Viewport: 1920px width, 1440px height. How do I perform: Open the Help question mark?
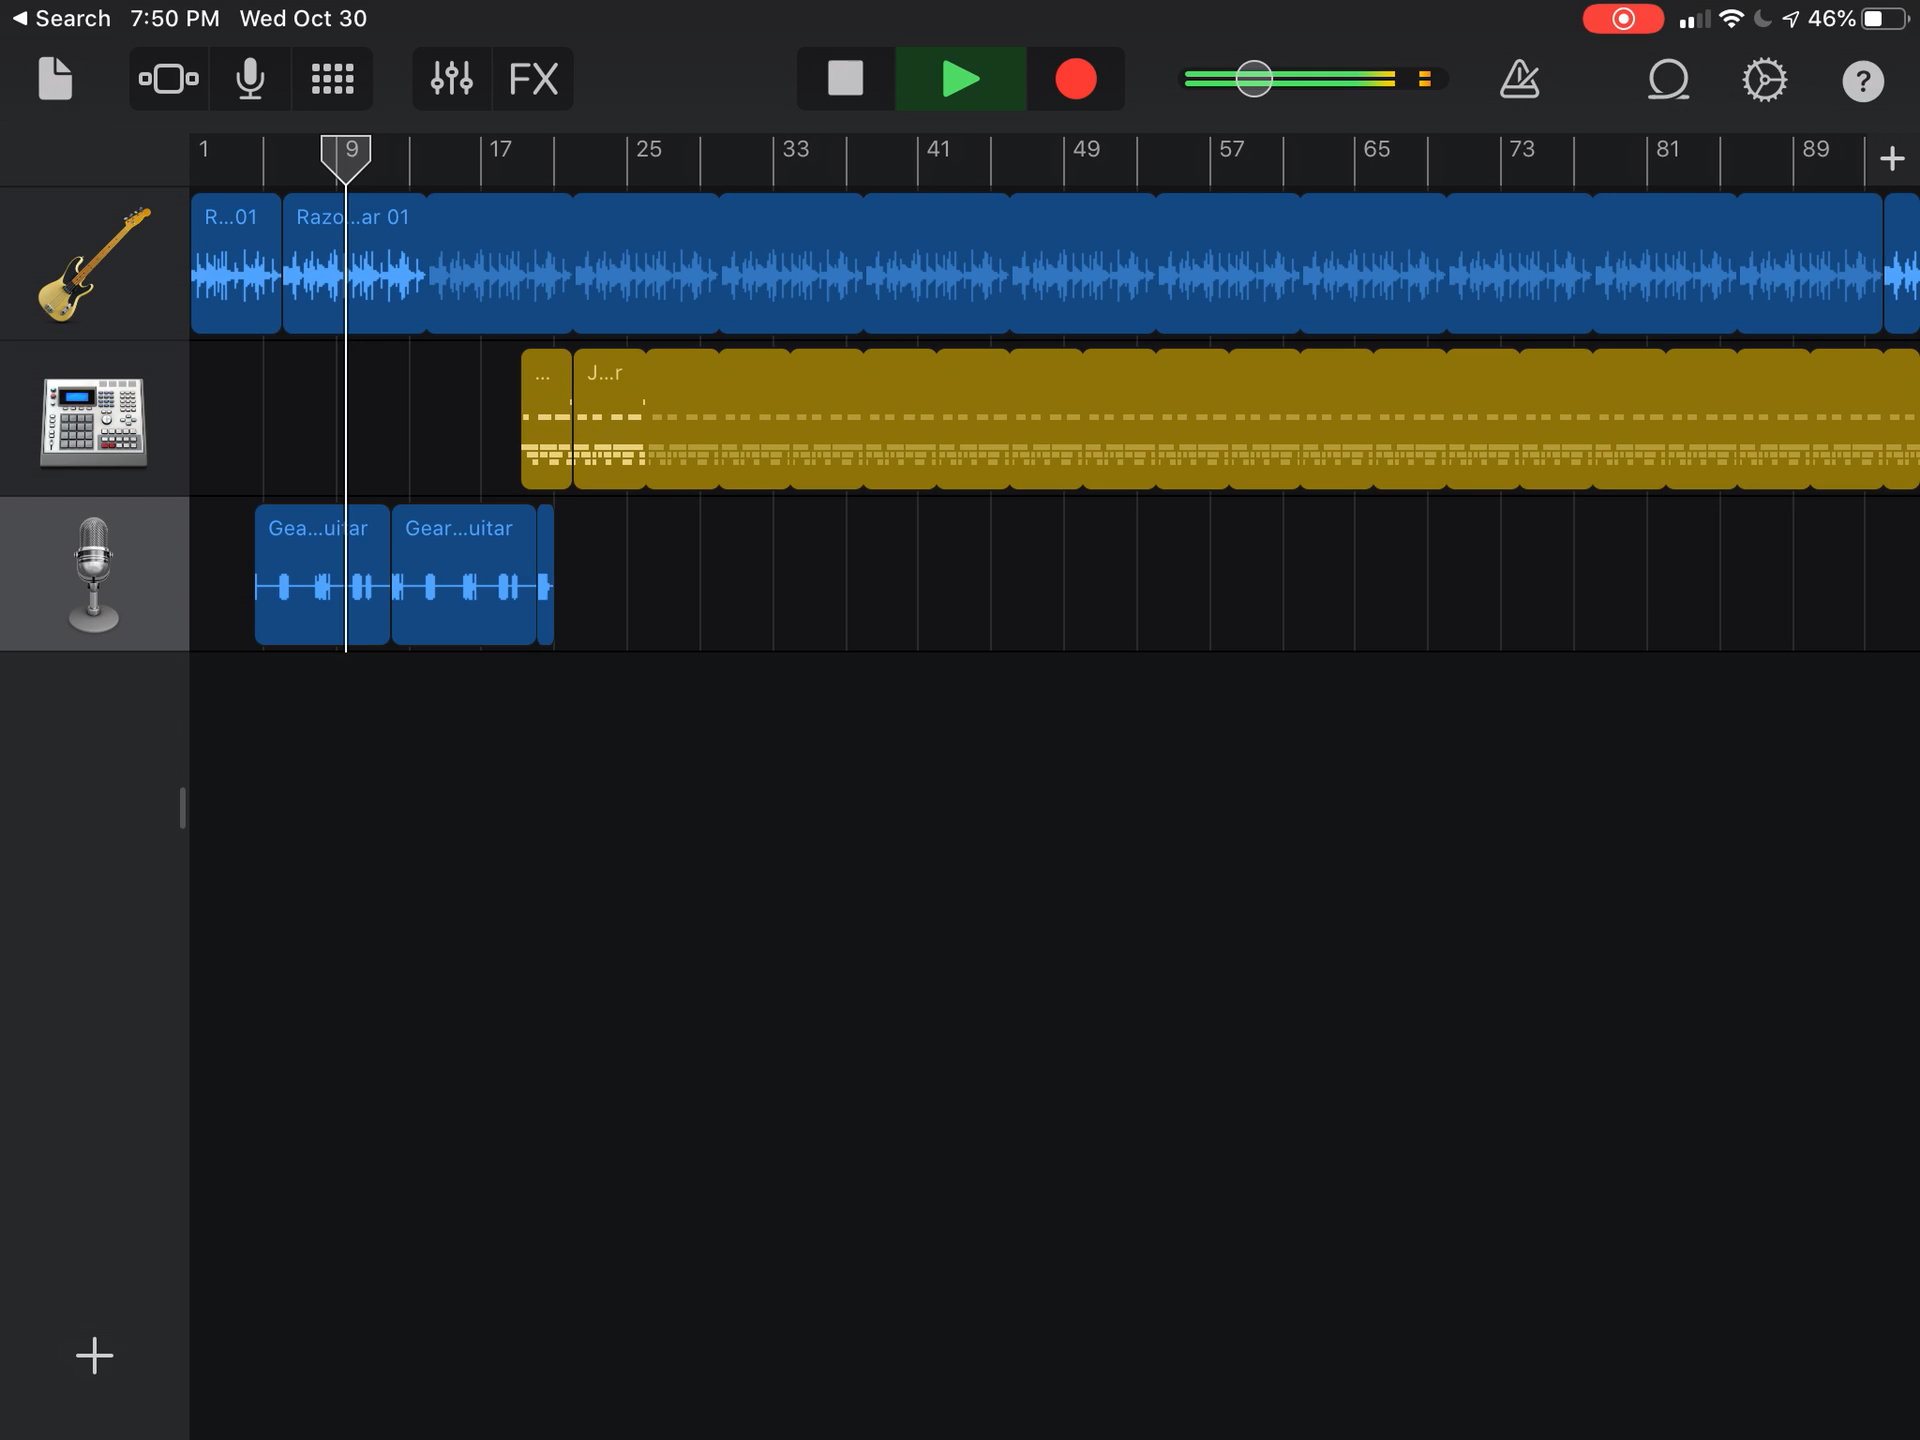[x=1863, y=81]
